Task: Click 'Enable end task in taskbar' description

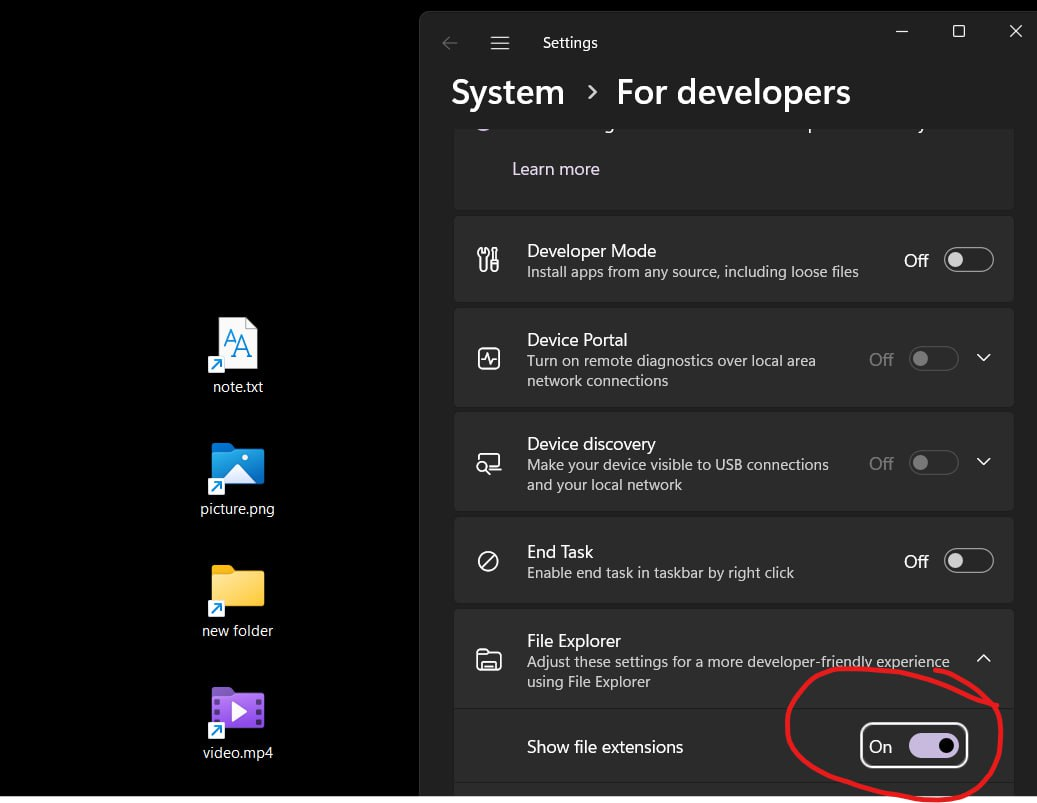Action: tap(660, 573)
